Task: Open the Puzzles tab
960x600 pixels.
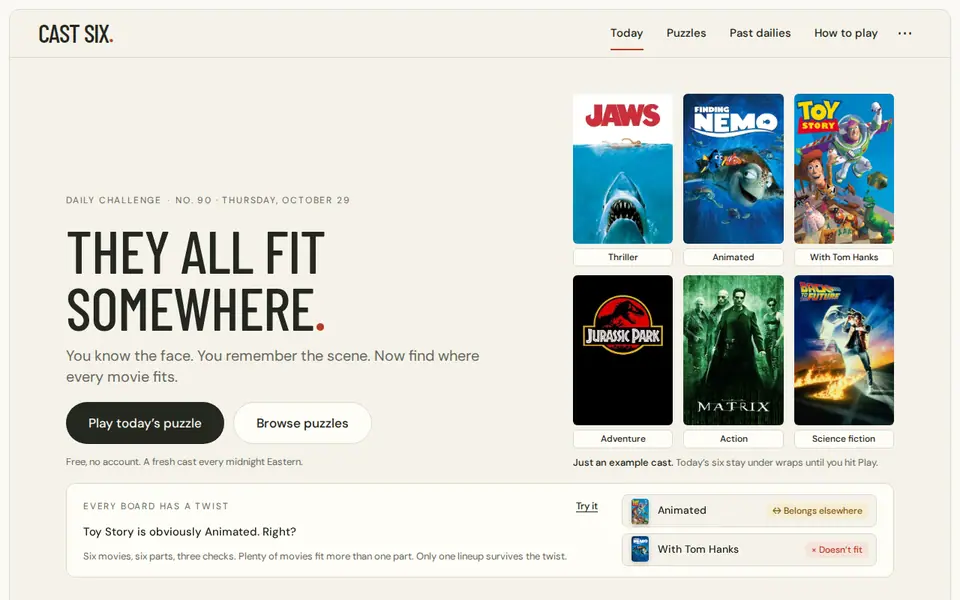Action: click(x=686, y=33)
